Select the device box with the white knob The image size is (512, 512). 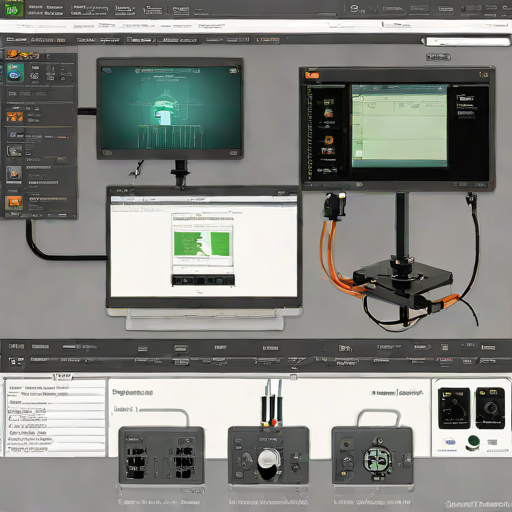[x=268, y=455]
